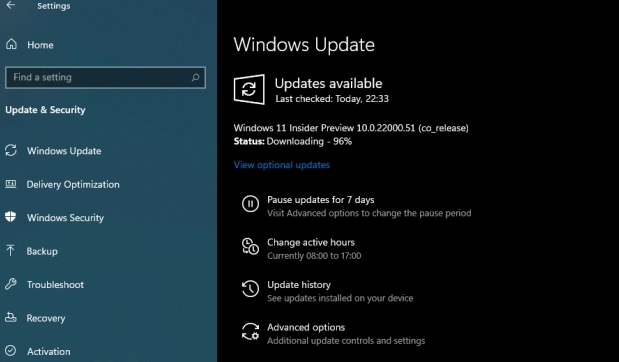Open Delivery Optimization settings
The width and height of the screenshot is (619, 362).
click(73, 184)
